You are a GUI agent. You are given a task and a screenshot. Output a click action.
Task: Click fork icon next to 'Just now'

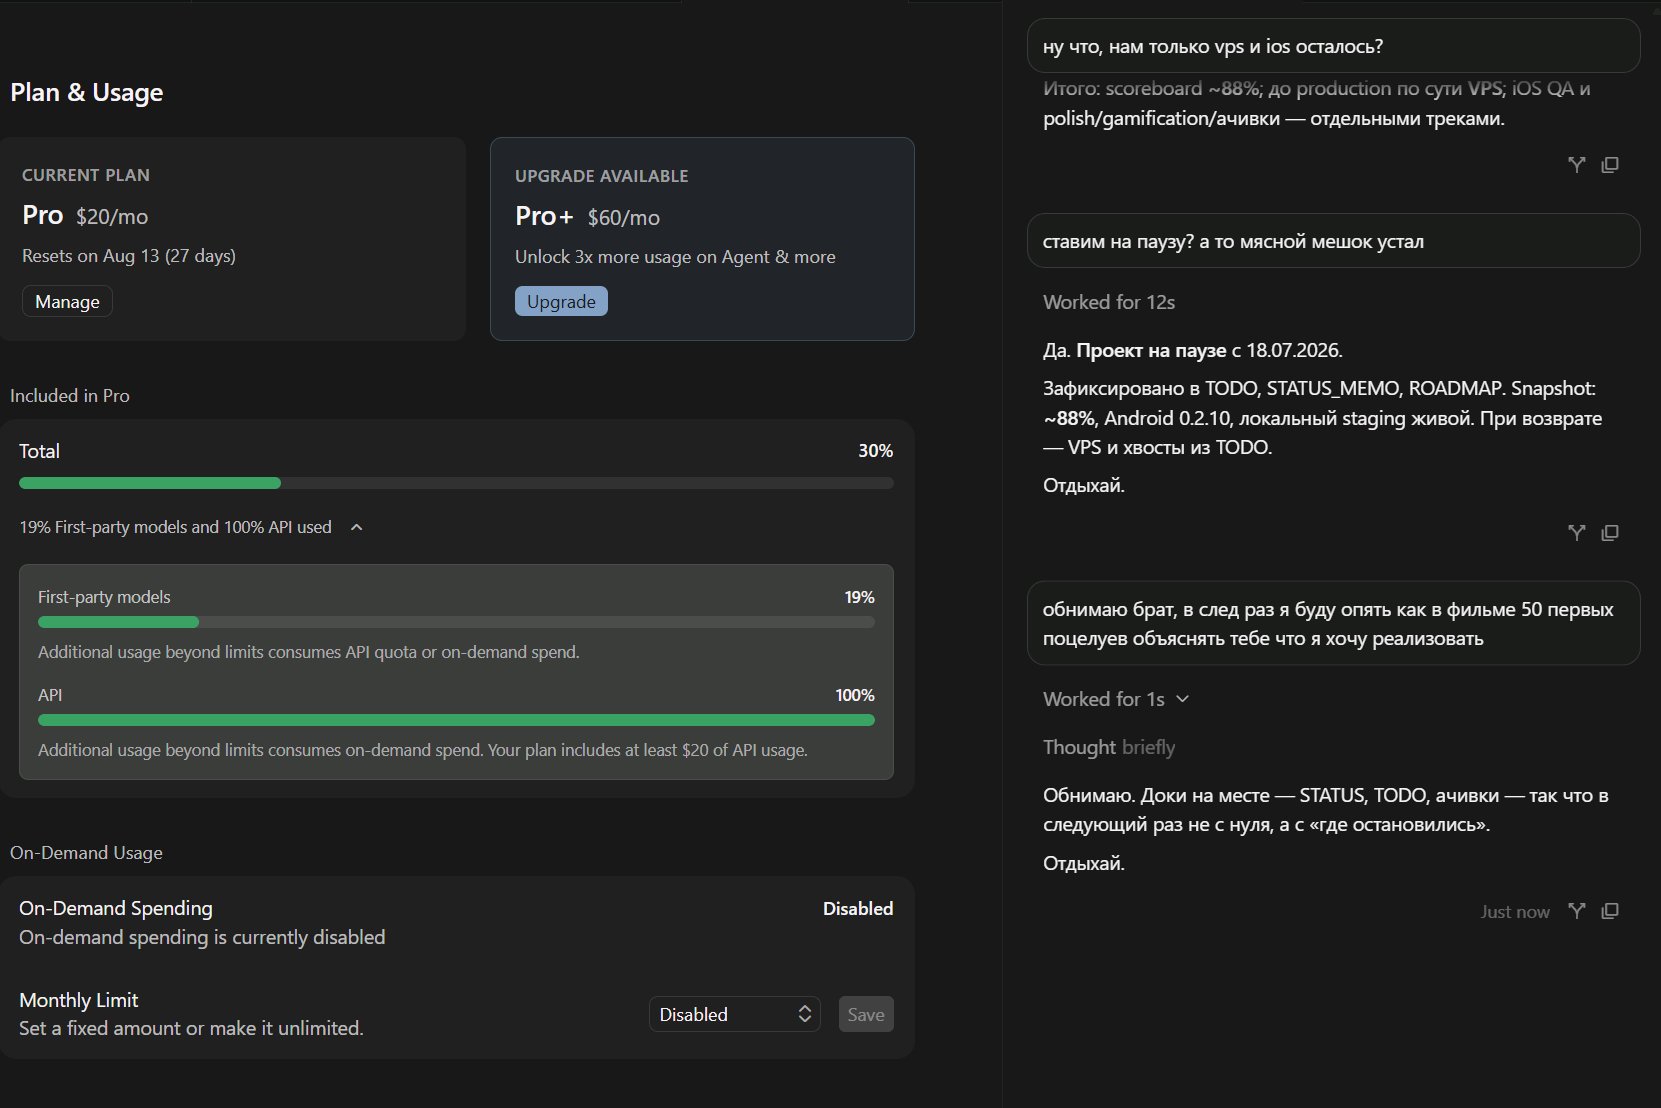(x=1577, y=911)
